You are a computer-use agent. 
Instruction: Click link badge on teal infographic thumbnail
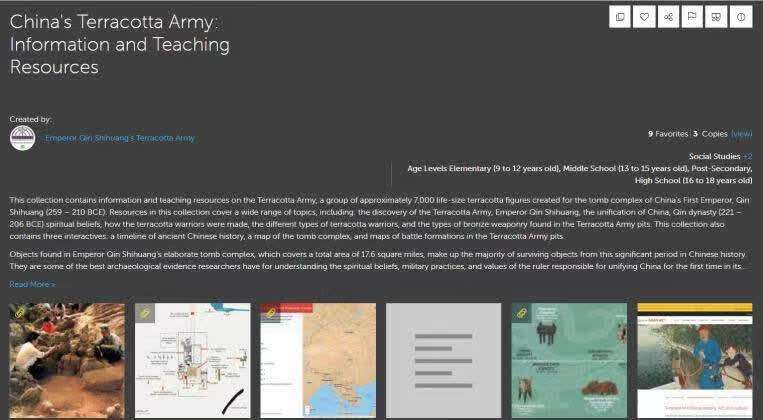point(521,313)
